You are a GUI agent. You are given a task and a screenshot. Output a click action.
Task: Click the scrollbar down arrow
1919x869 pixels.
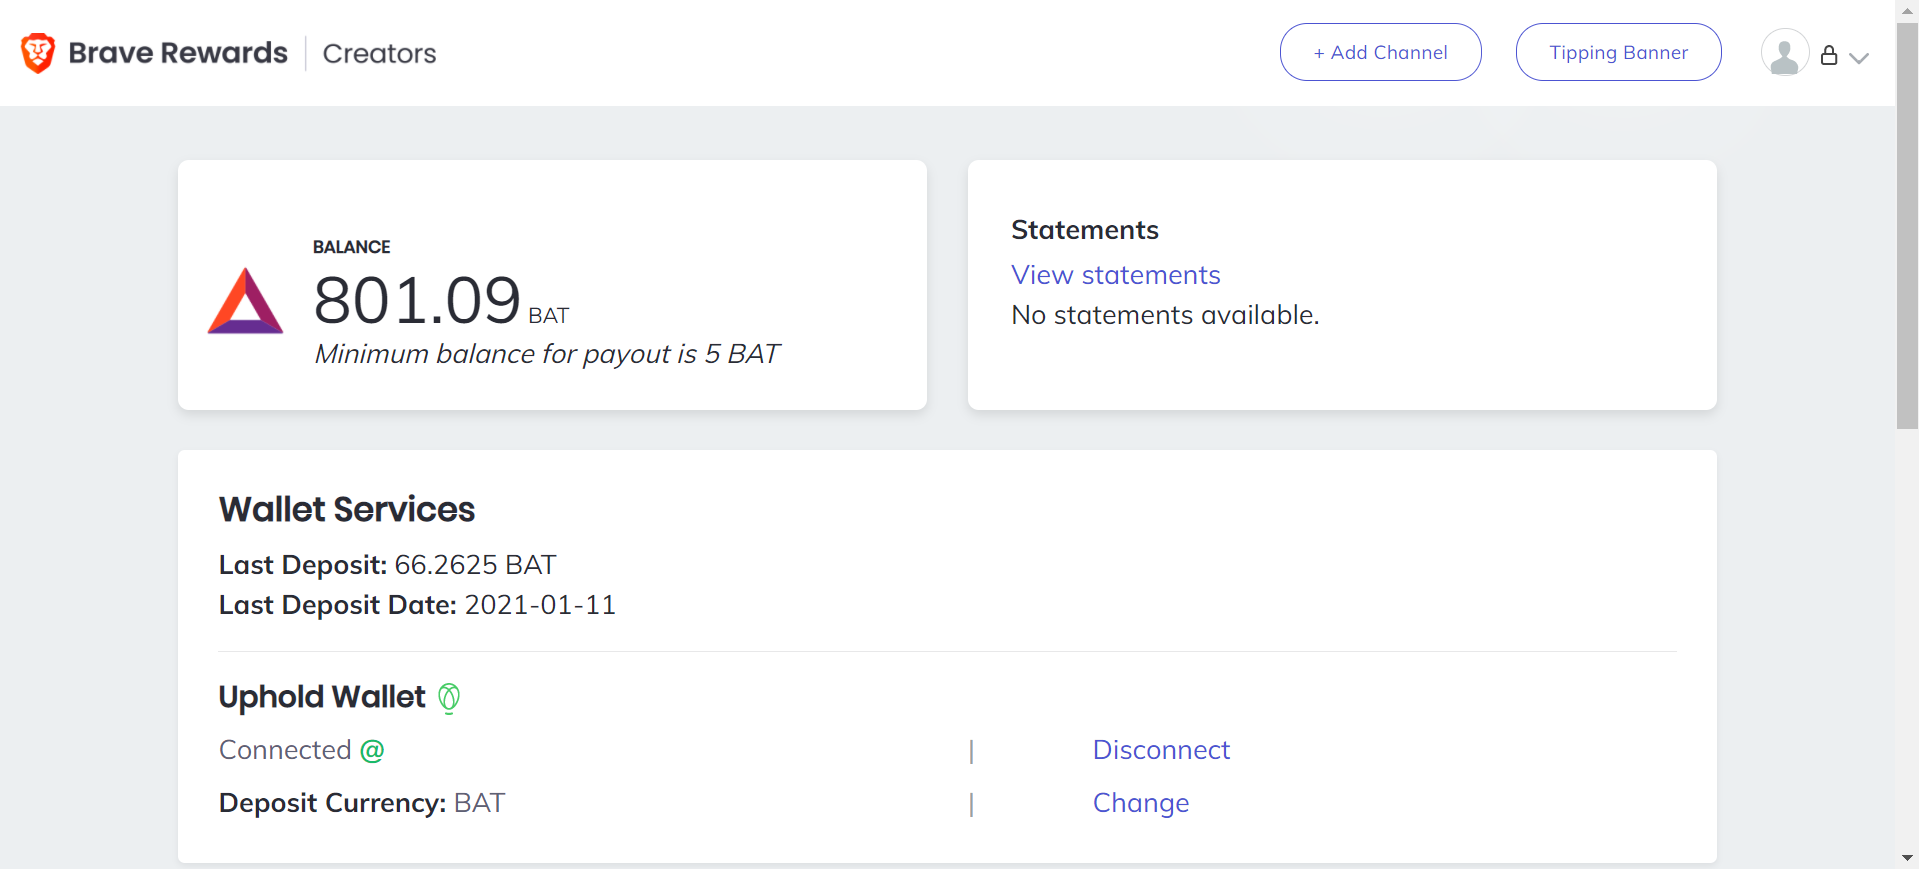pos(1907,858)
